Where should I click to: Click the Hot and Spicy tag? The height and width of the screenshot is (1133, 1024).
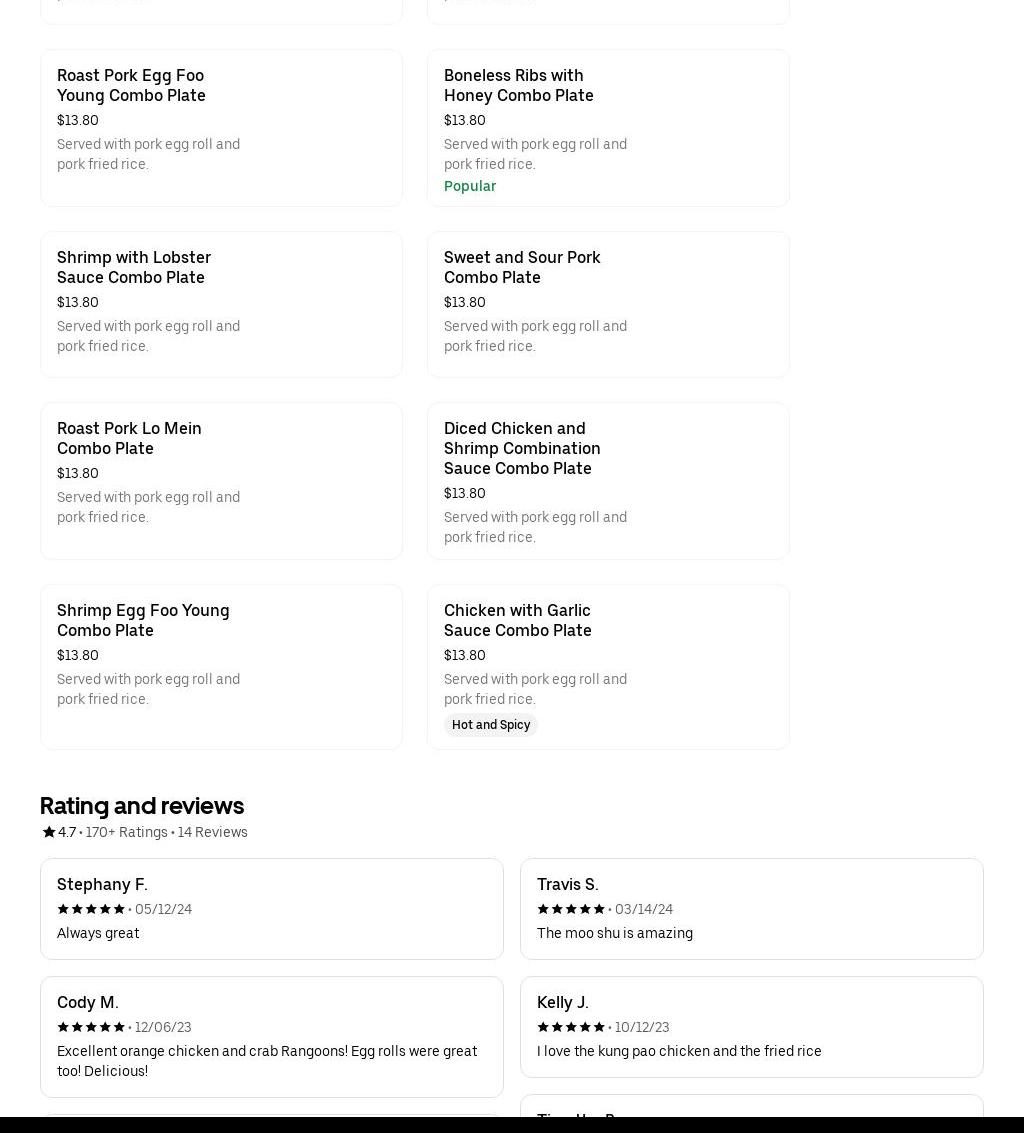pyautogui.click(x=491, y=725)
